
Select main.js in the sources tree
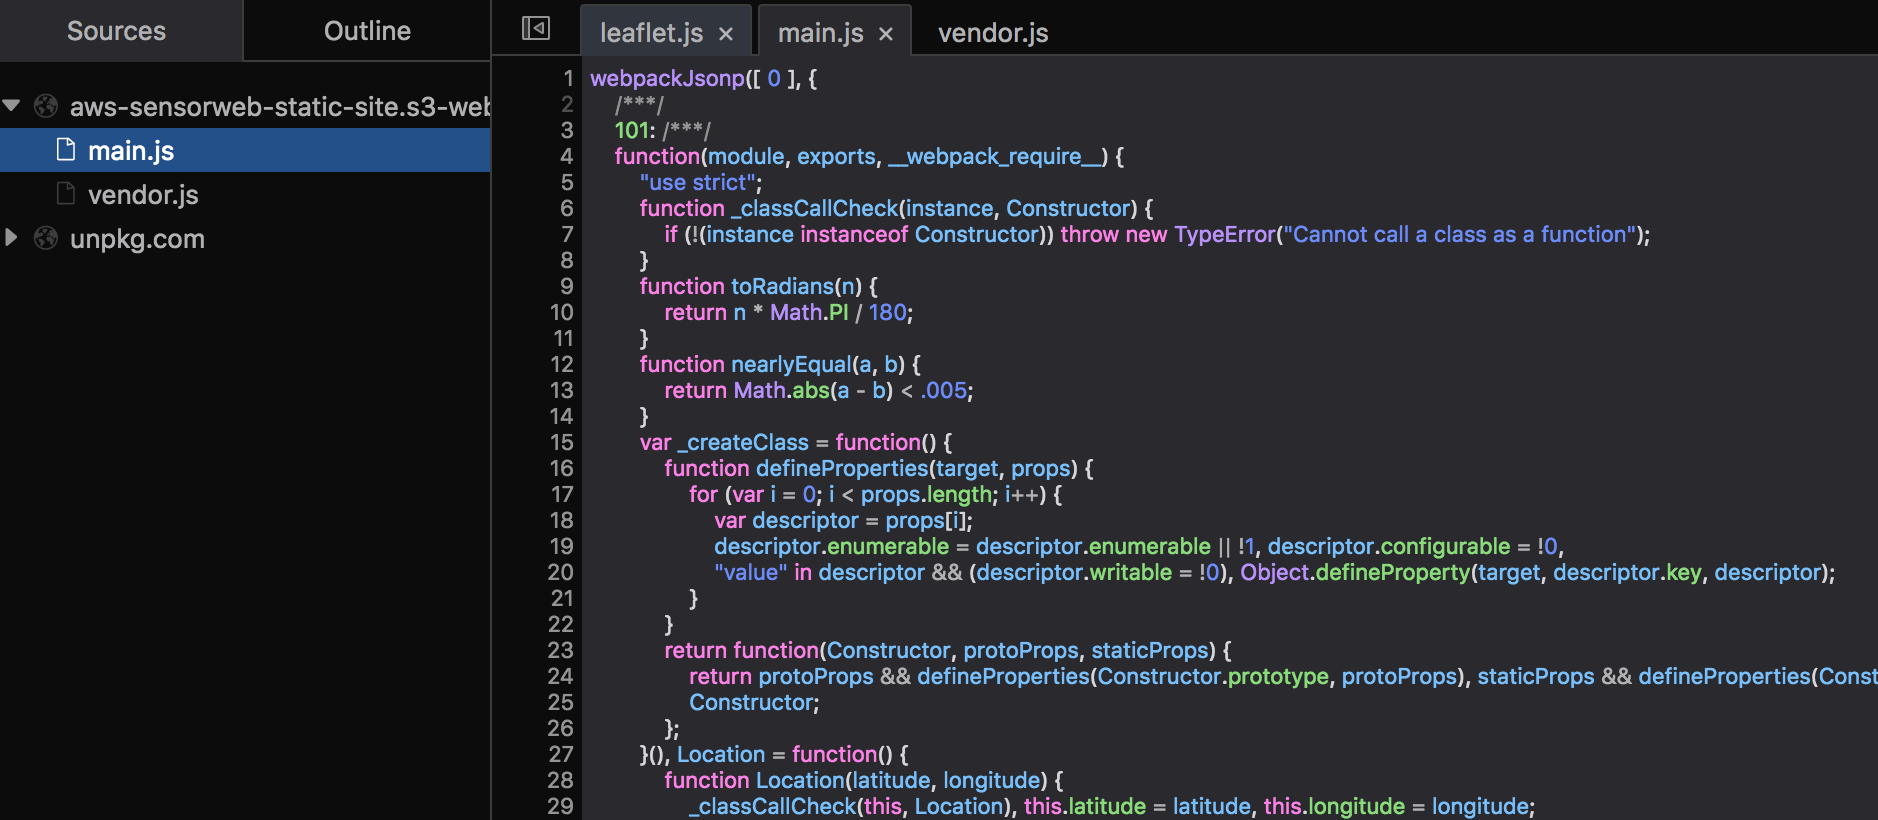(245, 150)
